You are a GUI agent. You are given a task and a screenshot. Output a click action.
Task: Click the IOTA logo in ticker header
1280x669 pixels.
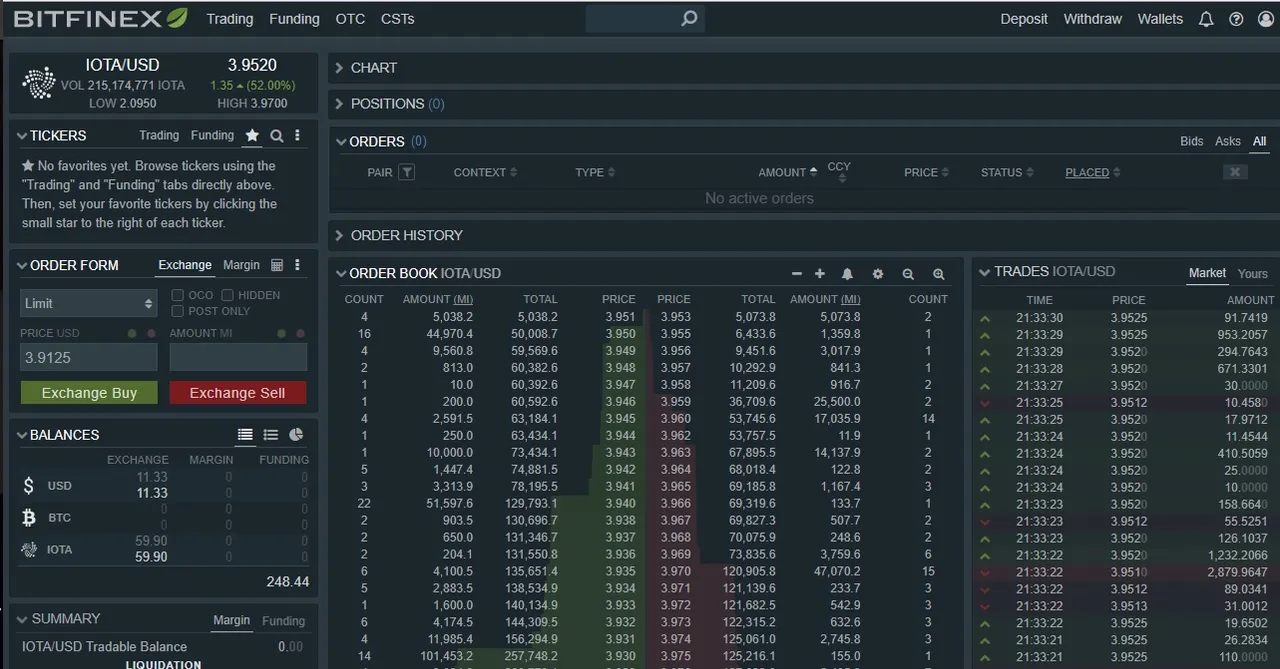[39, 83]
